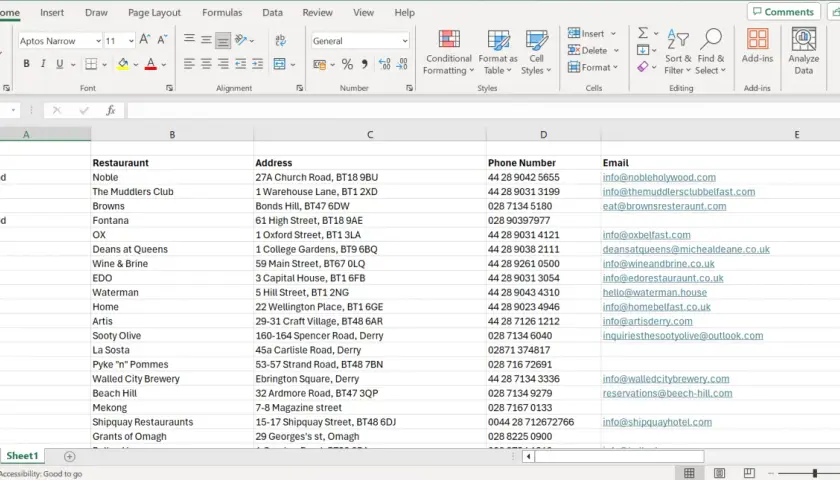Switch to the Data tab
The image size is (840, 480).
coord(272,12)
